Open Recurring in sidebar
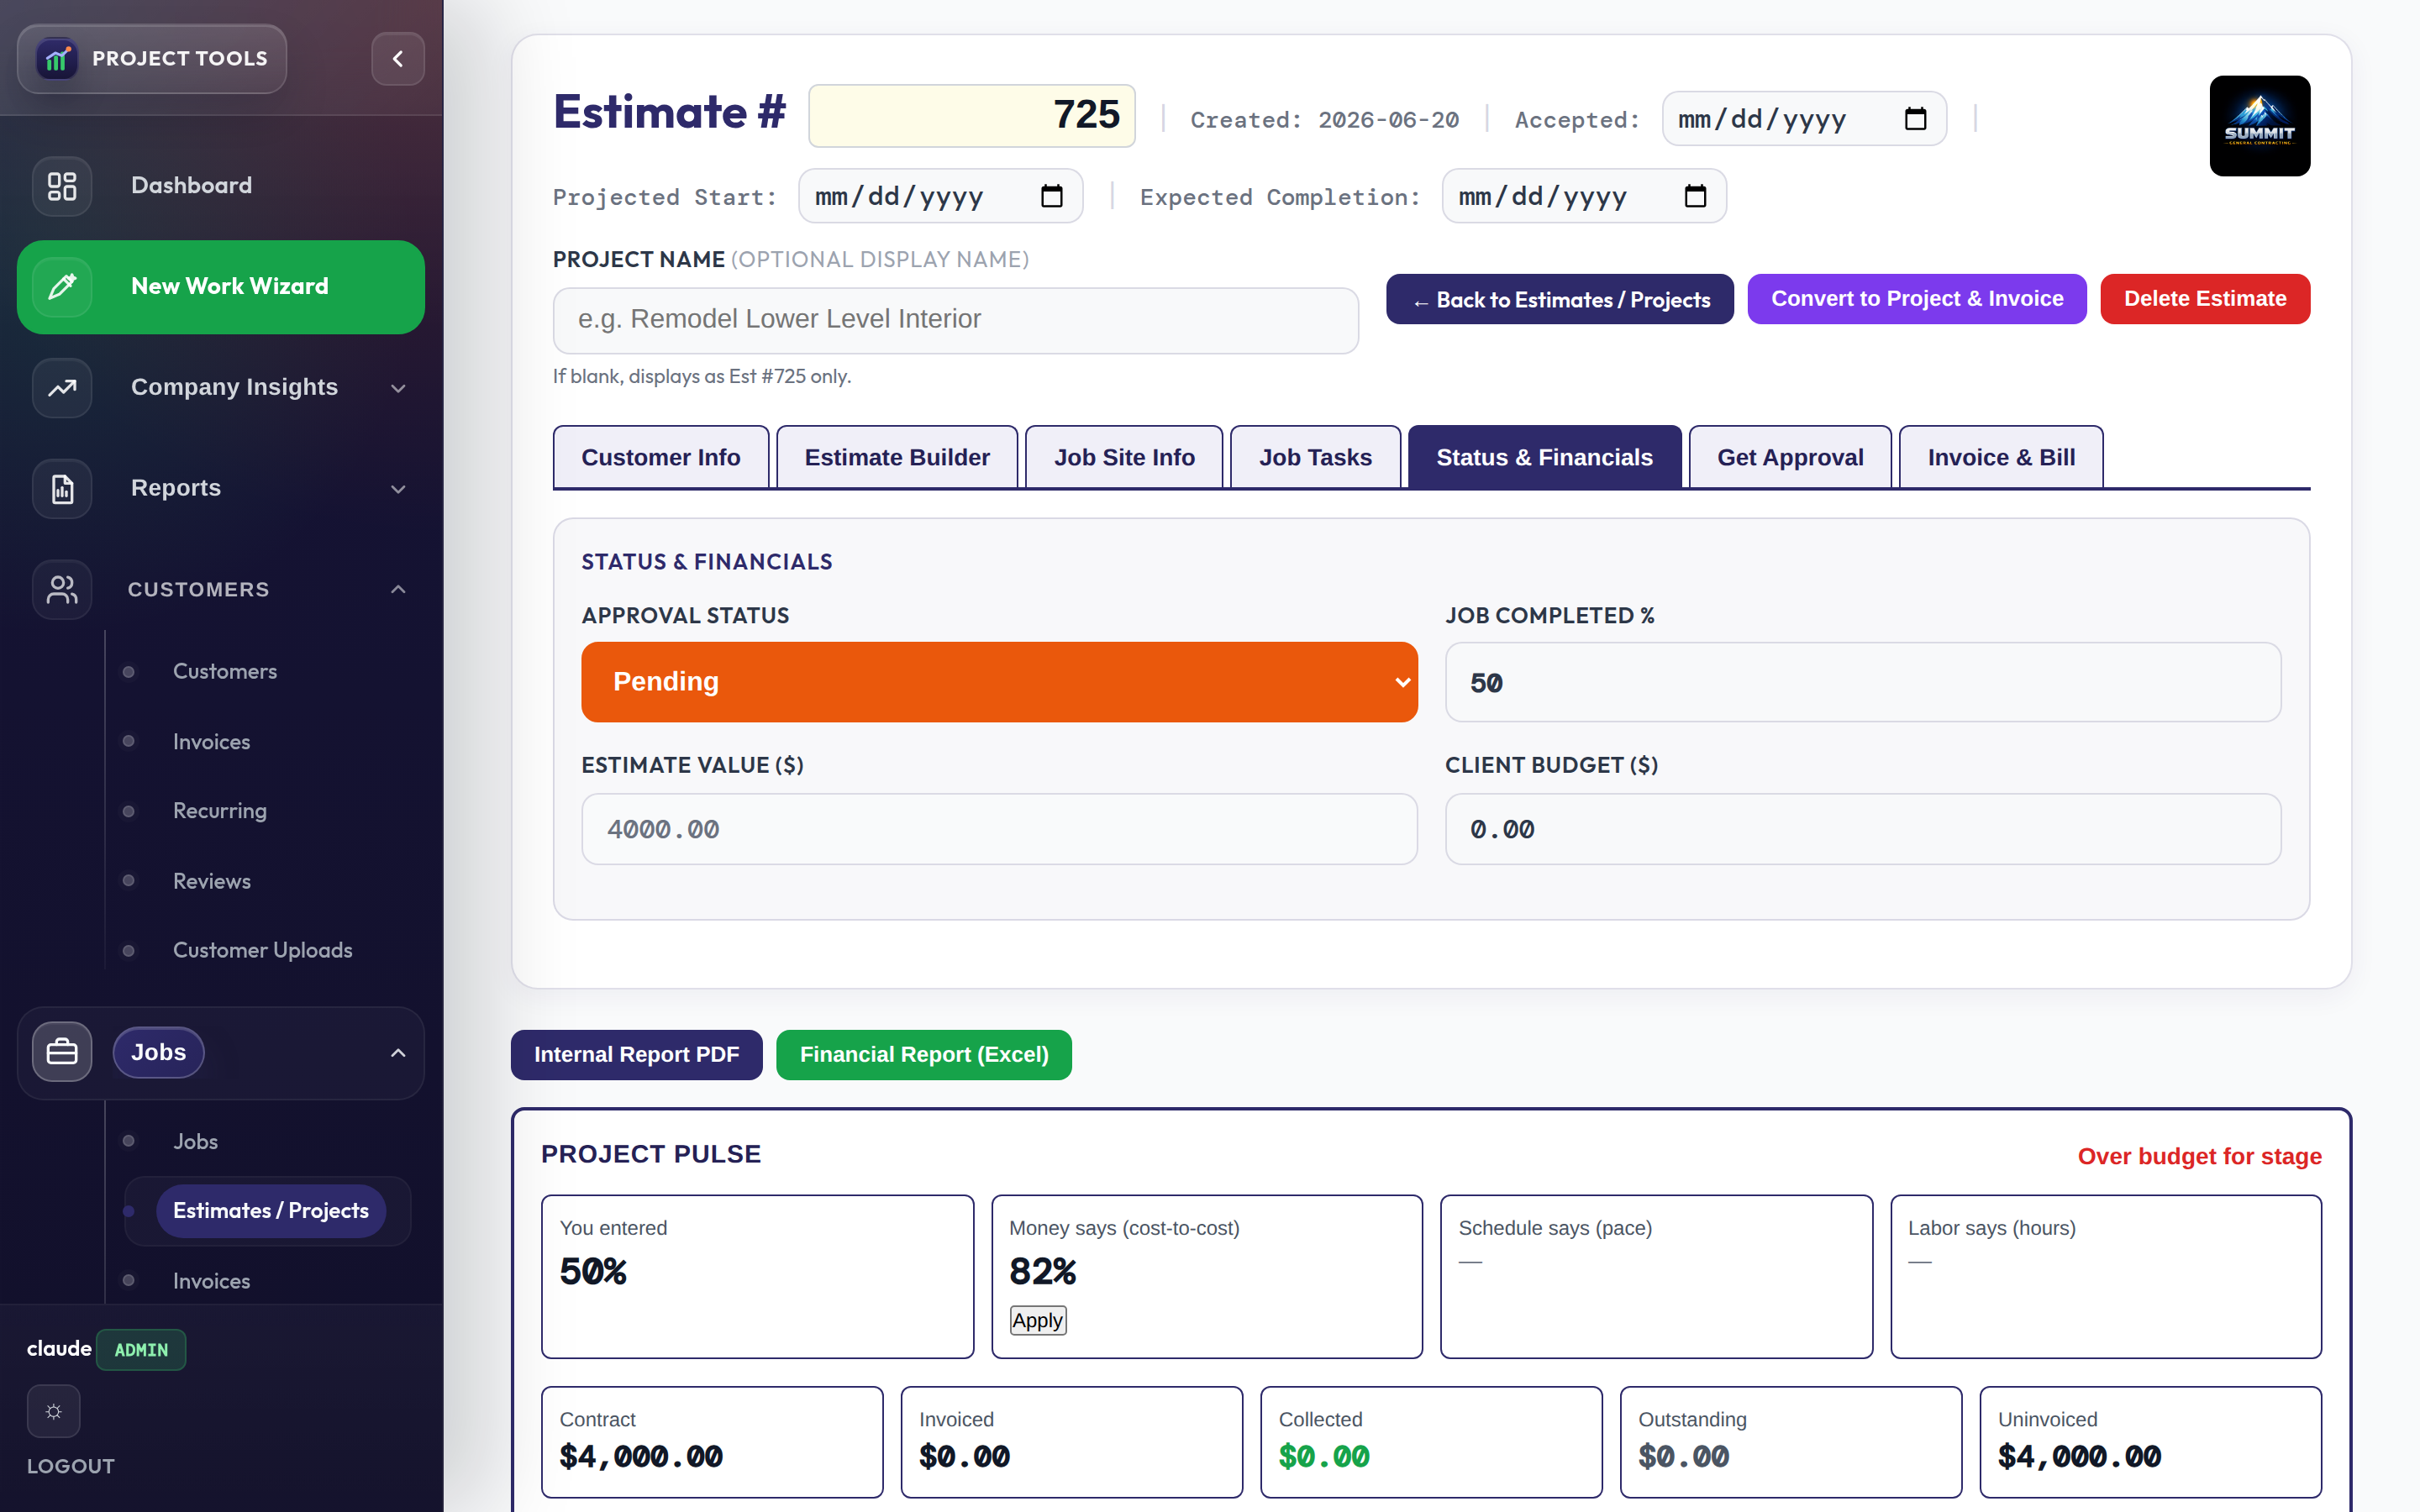 [220, 811]
